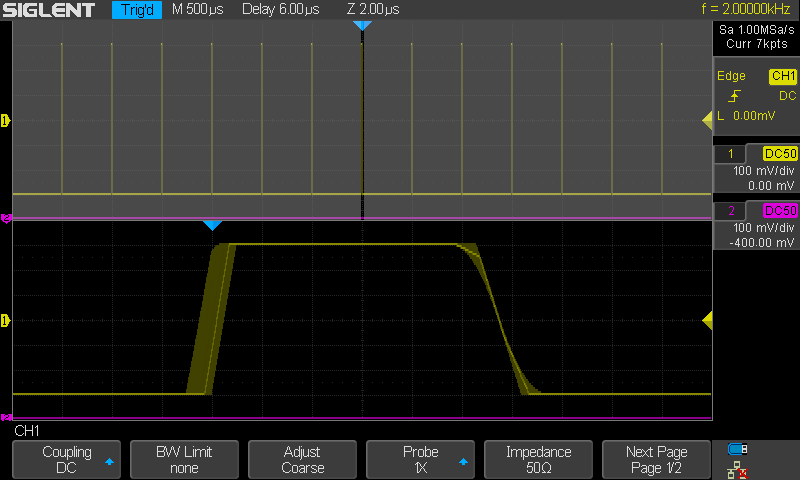Open the Probe 1X softkey menu
Image resolution: width=800 pixels, height=480 pixels.
pyautogui.click(x=420, y=459)
